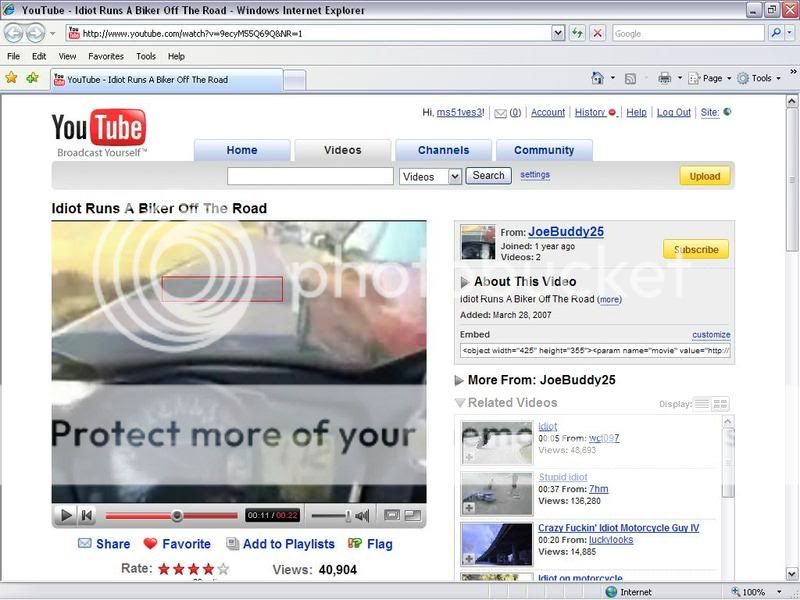
Task: Open the Channels tab
Action: [443, 150]
